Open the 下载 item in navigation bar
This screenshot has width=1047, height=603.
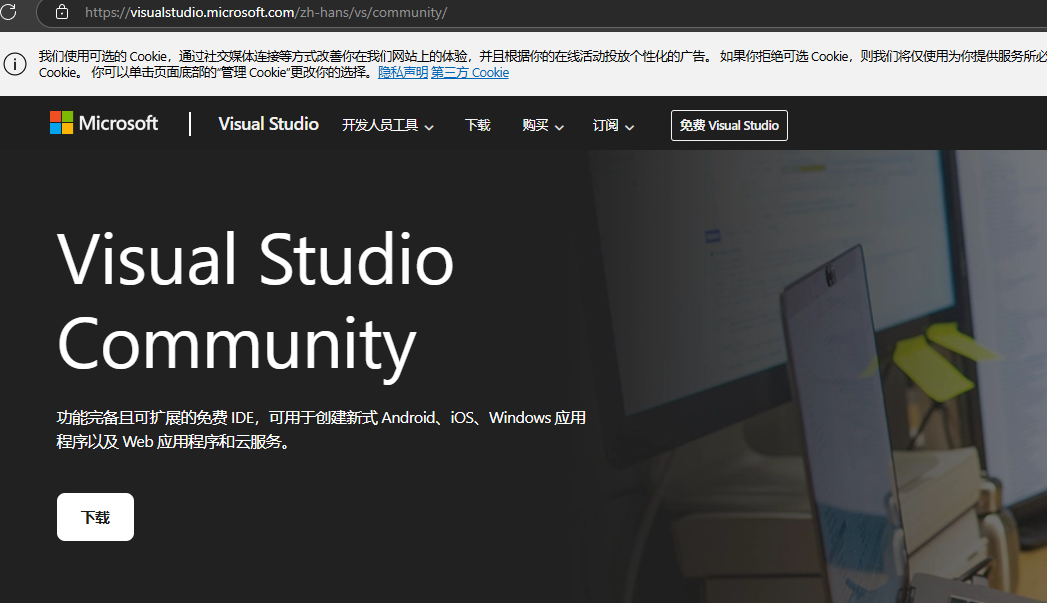click(x=478, y=125)
